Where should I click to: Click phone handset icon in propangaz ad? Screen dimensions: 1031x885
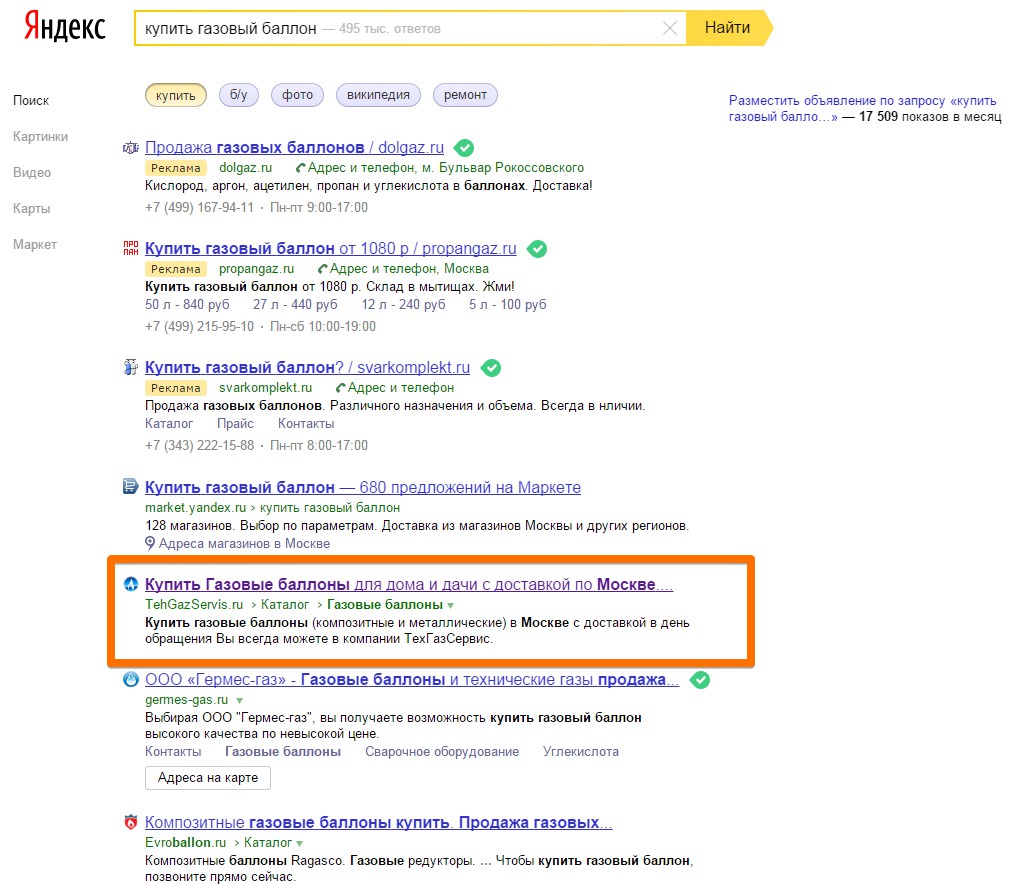tap(322, 269)
